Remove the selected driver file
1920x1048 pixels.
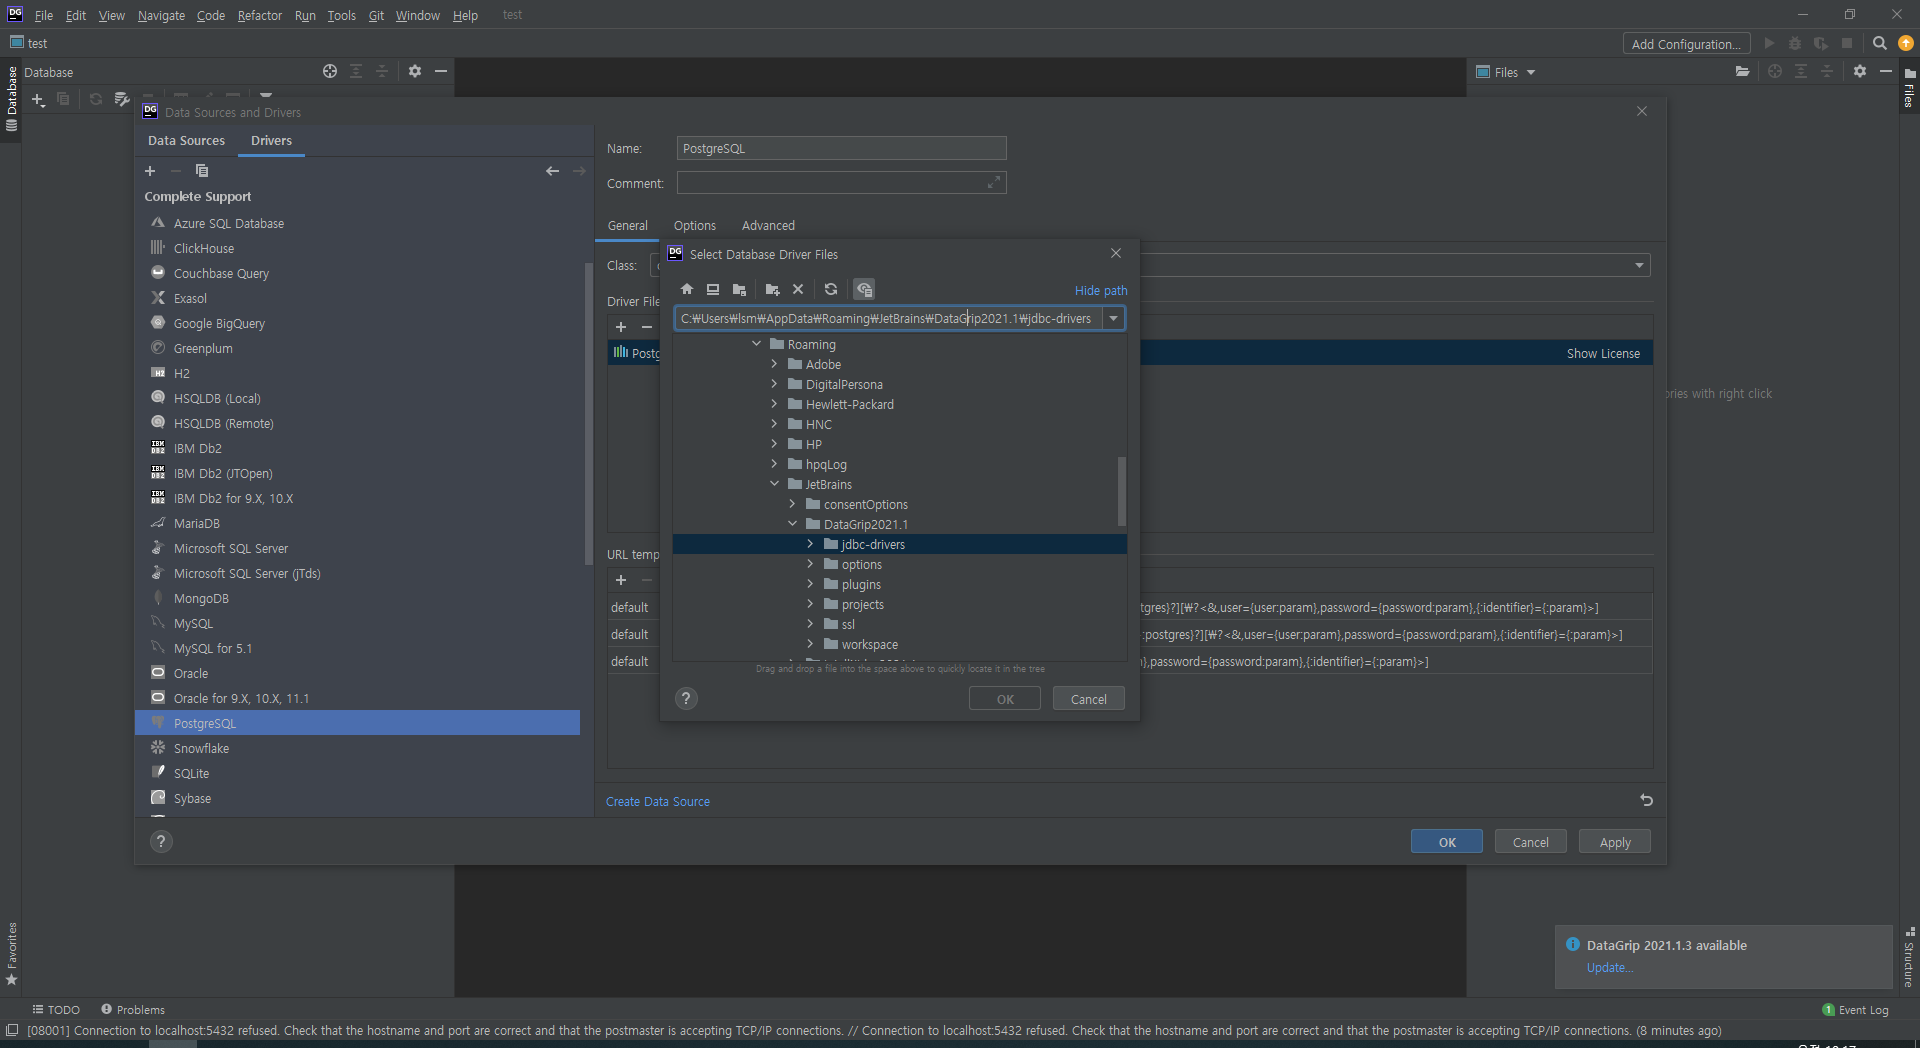tap(647, 327)
